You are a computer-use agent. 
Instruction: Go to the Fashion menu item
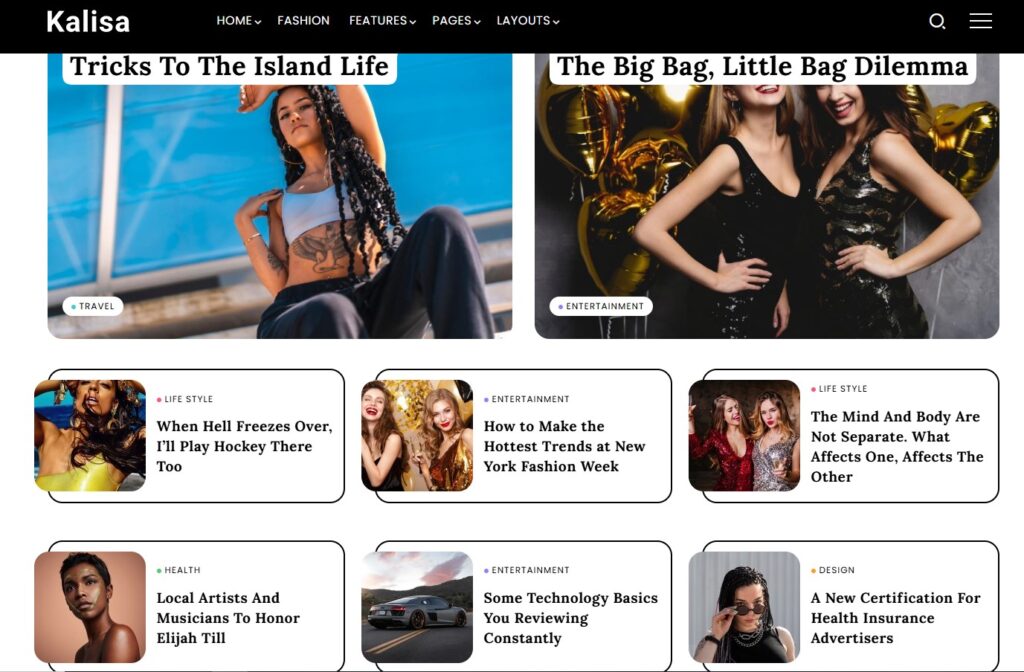(x=303, y=21)
